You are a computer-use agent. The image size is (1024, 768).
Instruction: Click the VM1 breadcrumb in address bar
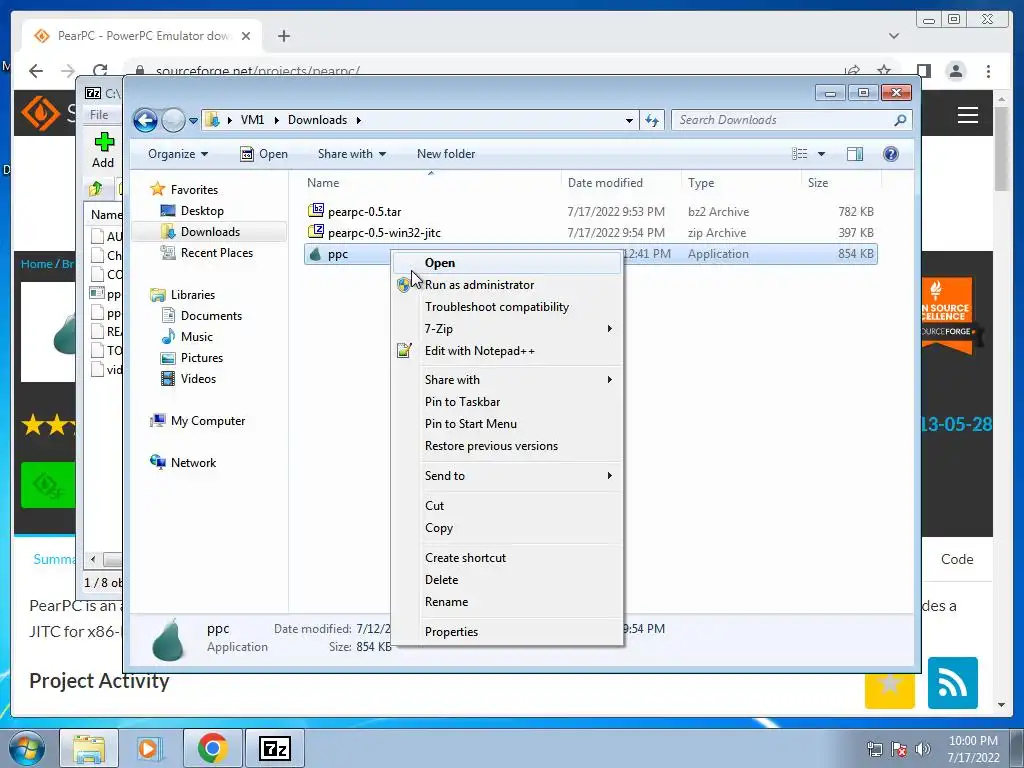coord(252,120)
